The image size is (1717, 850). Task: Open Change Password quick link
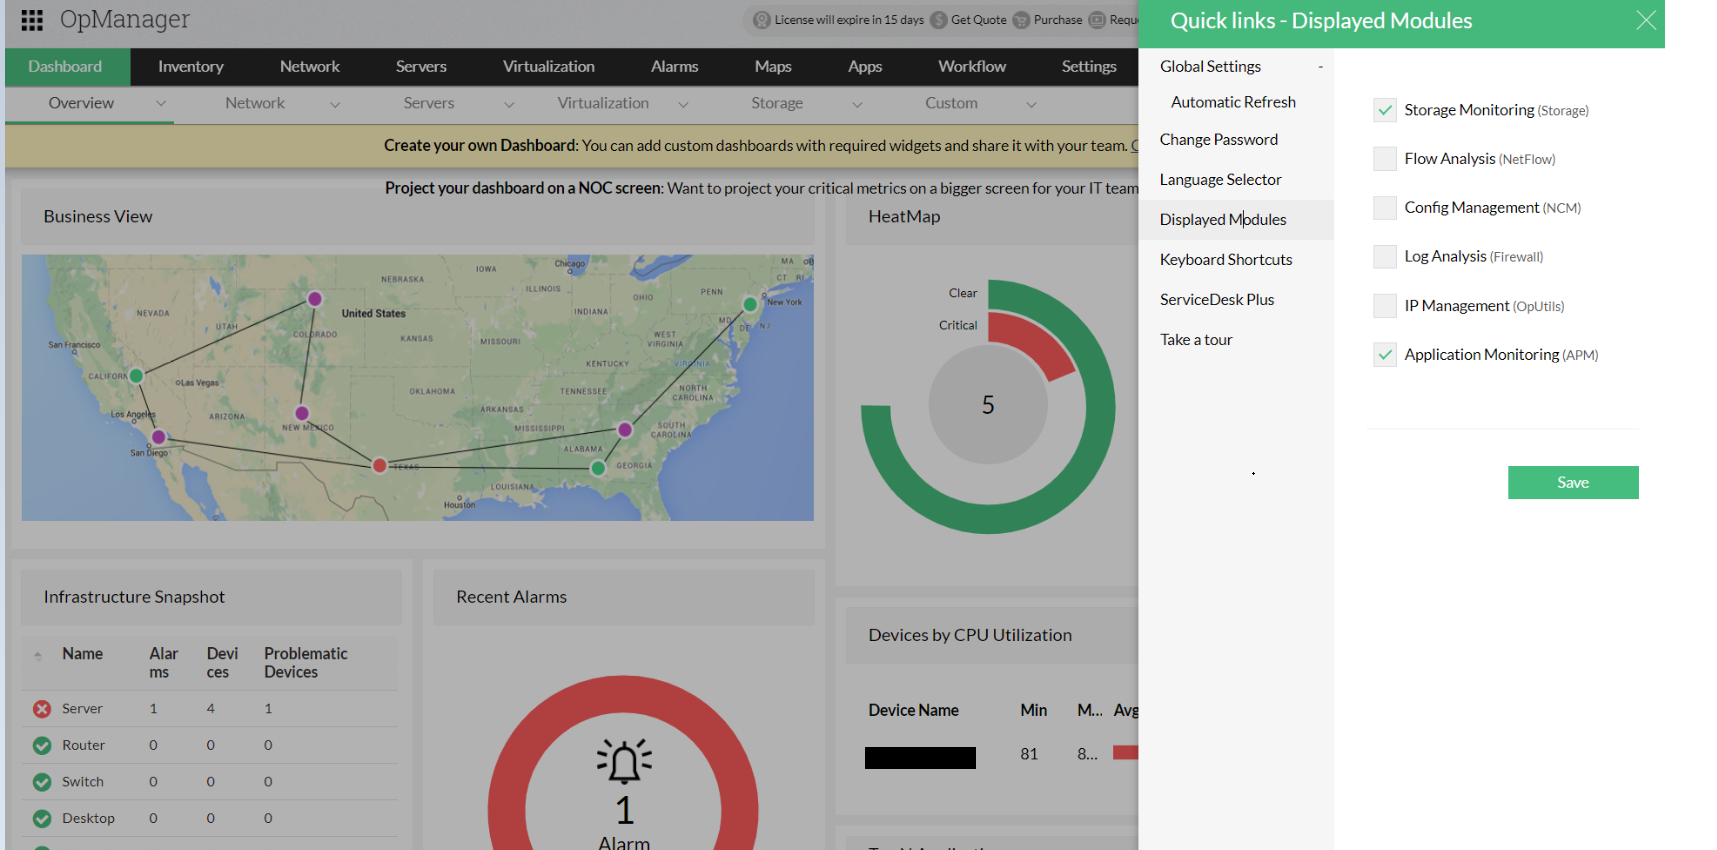pyautogui.click(x=1219, y=140)
